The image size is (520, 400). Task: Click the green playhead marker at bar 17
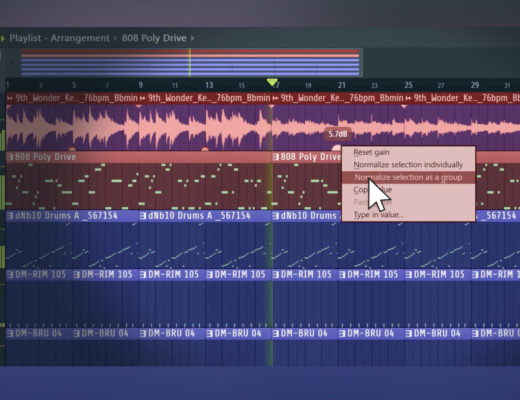coord(272,82)
